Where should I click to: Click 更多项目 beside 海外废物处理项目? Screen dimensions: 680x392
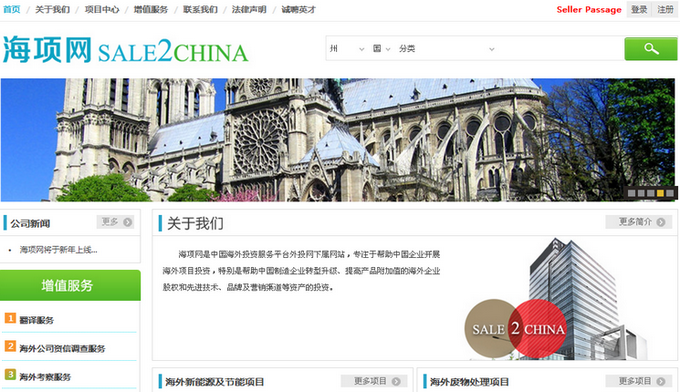click(x=639, y=381)
